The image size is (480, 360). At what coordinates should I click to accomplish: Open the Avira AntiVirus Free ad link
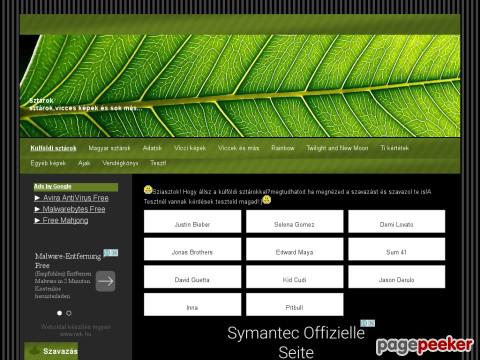click(71, 198)
